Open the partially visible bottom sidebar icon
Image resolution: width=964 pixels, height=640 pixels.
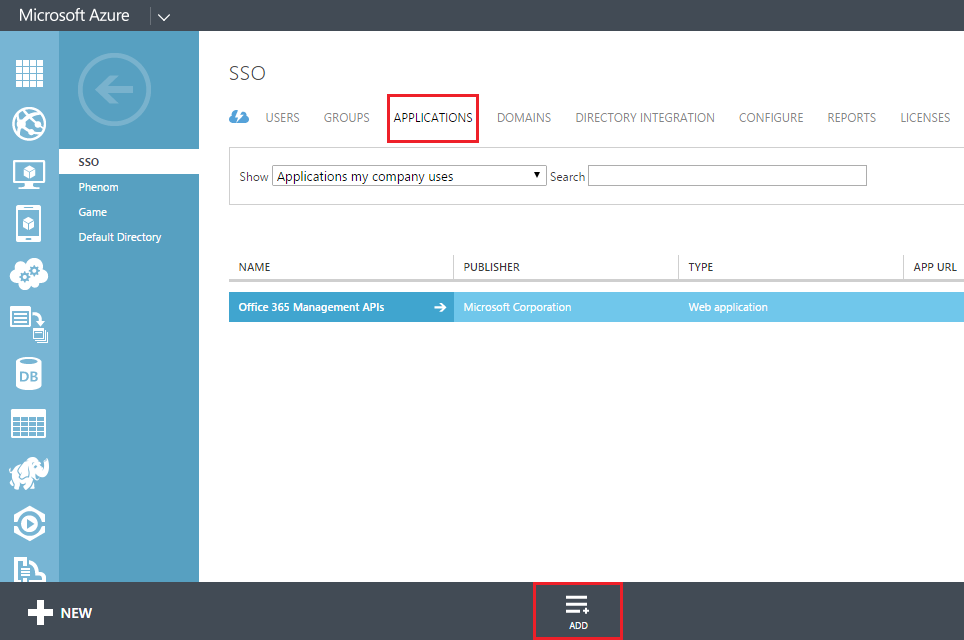coord(29,569)
